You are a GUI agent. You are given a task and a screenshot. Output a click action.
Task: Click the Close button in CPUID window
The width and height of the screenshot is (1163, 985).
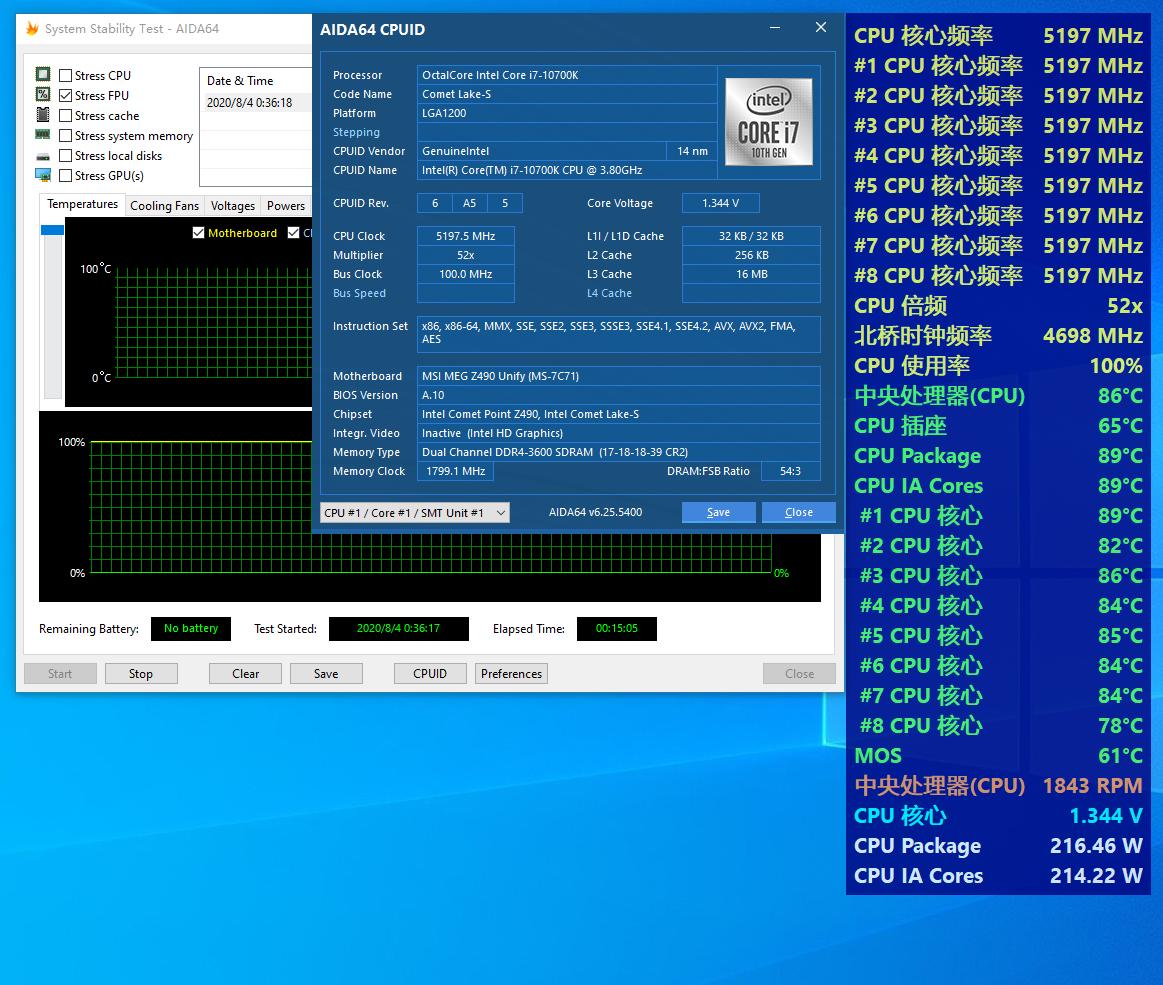pyautogui.click(x=799, y=512)
